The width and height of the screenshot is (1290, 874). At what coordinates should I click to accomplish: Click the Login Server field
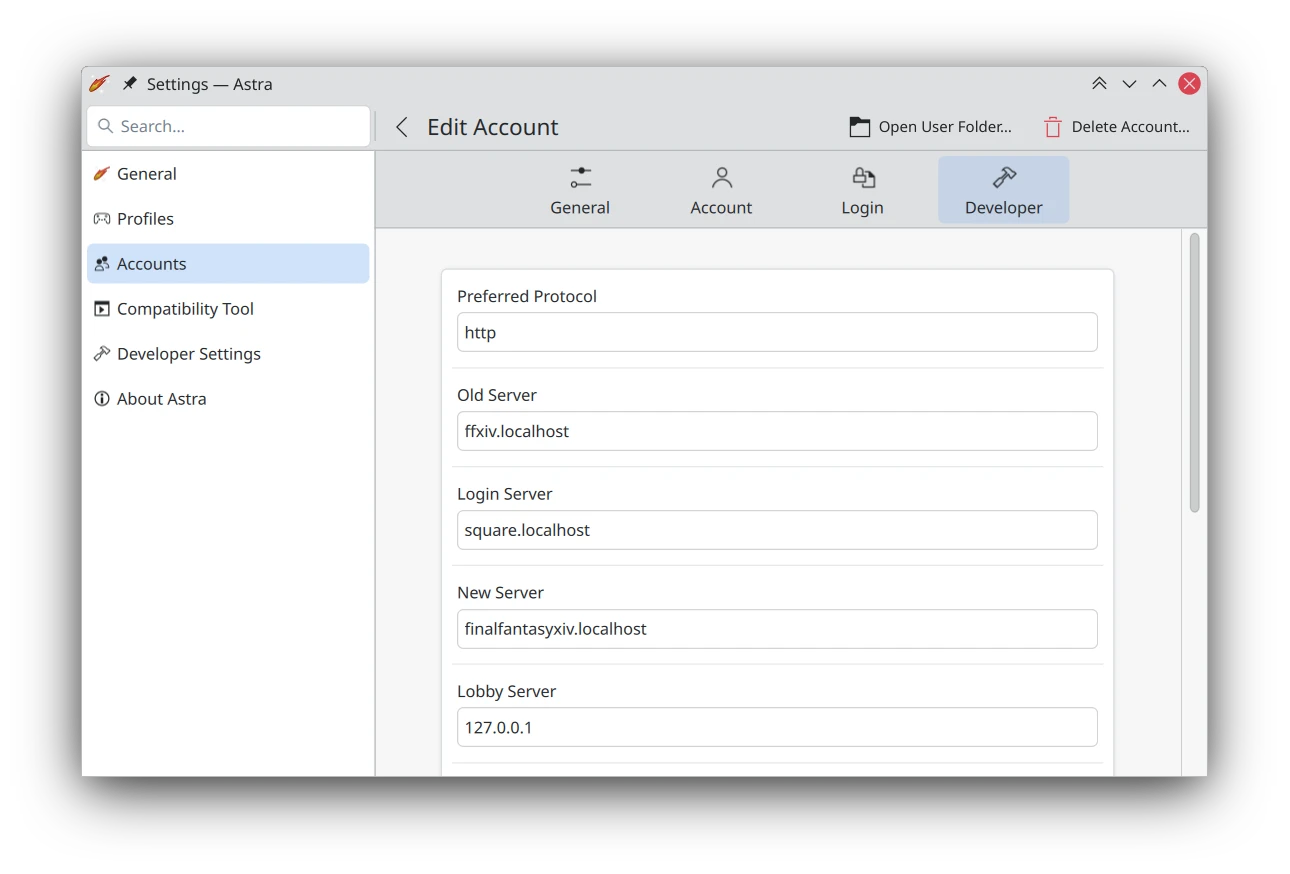click(x=777, y=530)
